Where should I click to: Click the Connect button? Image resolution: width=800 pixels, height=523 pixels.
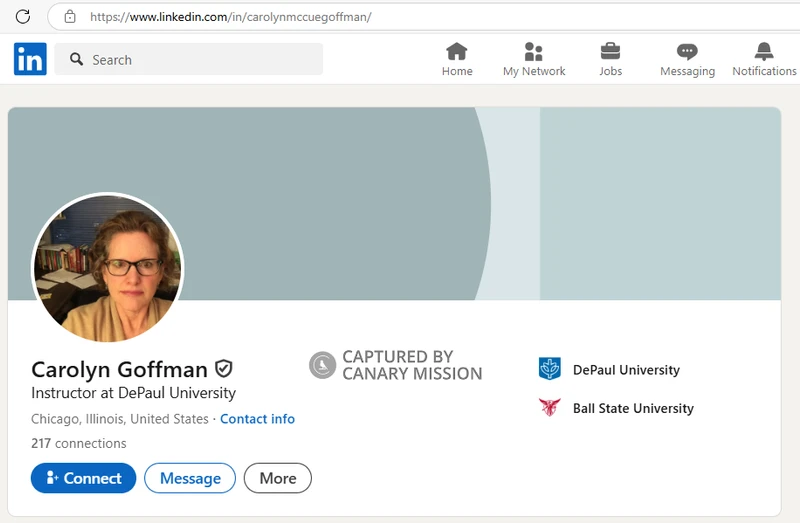tap(83, 478)
